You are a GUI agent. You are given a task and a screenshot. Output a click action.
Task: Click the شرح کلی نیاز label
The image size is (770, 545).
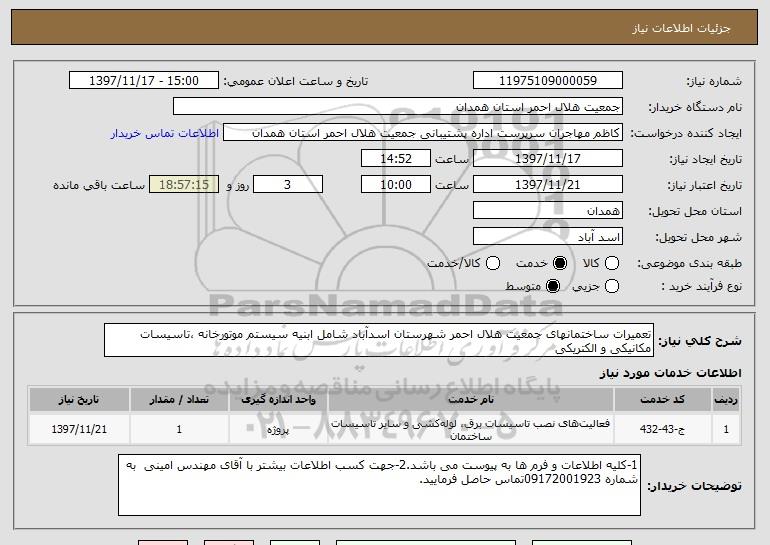coord(700,341)
